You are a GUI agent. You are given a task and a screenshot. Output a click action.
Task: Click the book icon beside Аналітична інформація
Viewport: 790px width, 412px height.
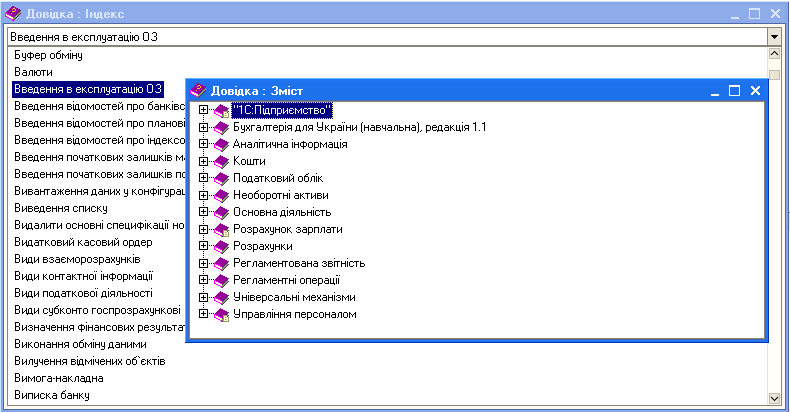tap(222, 145)
